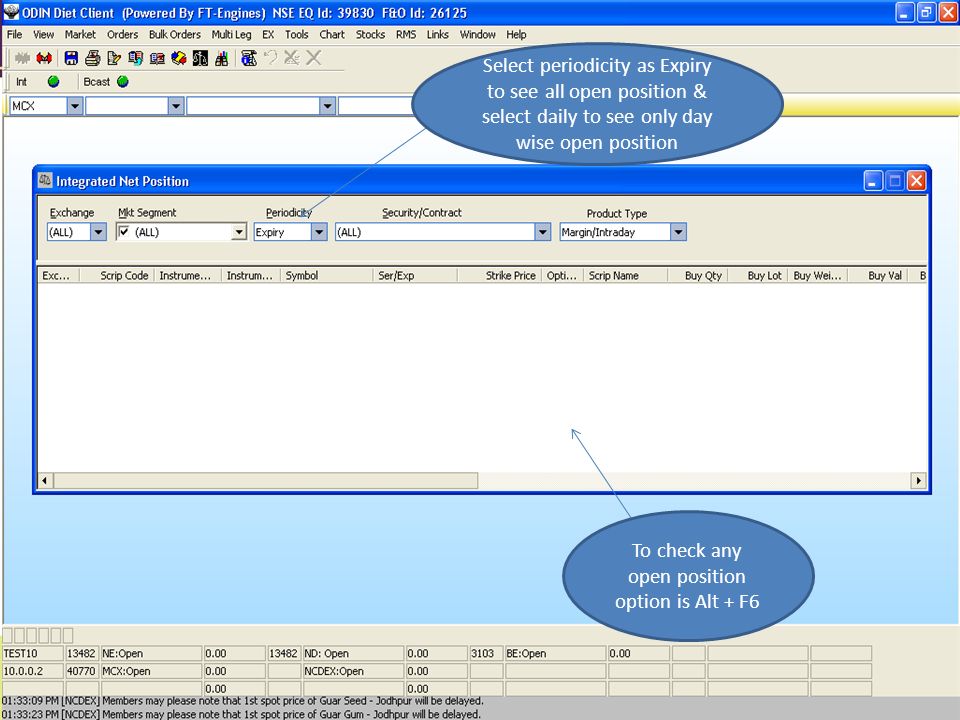Click the Exc... column header
Image resolution: width=960 pixels, height=720 pixels.
[59, 276]
